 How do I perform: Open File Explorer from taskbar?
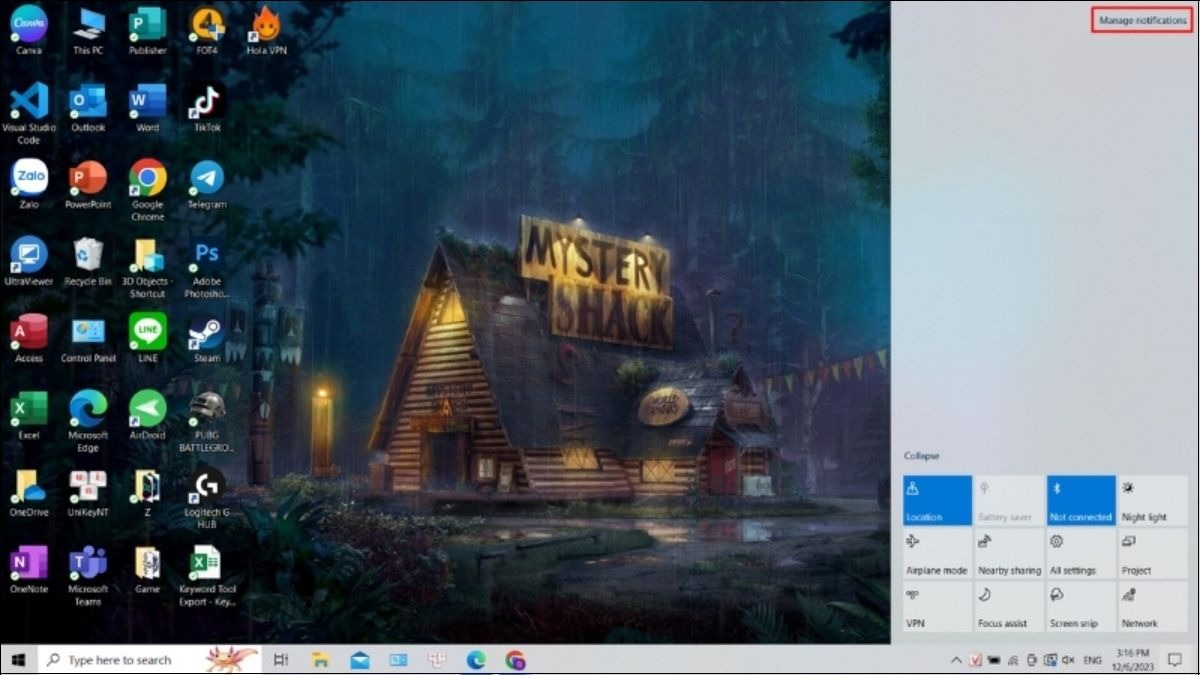(320, 660)
